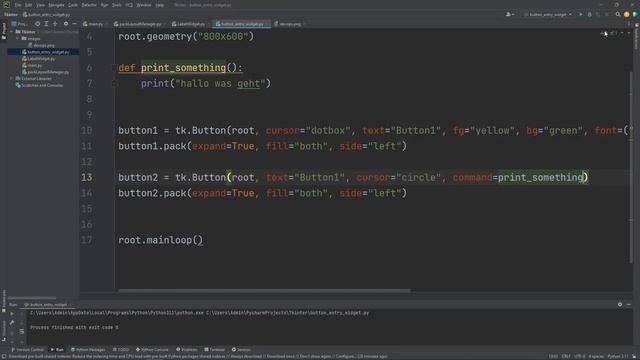Open Services tool window
The height and width of the screenshot is (360, 640).
[241, 350]
